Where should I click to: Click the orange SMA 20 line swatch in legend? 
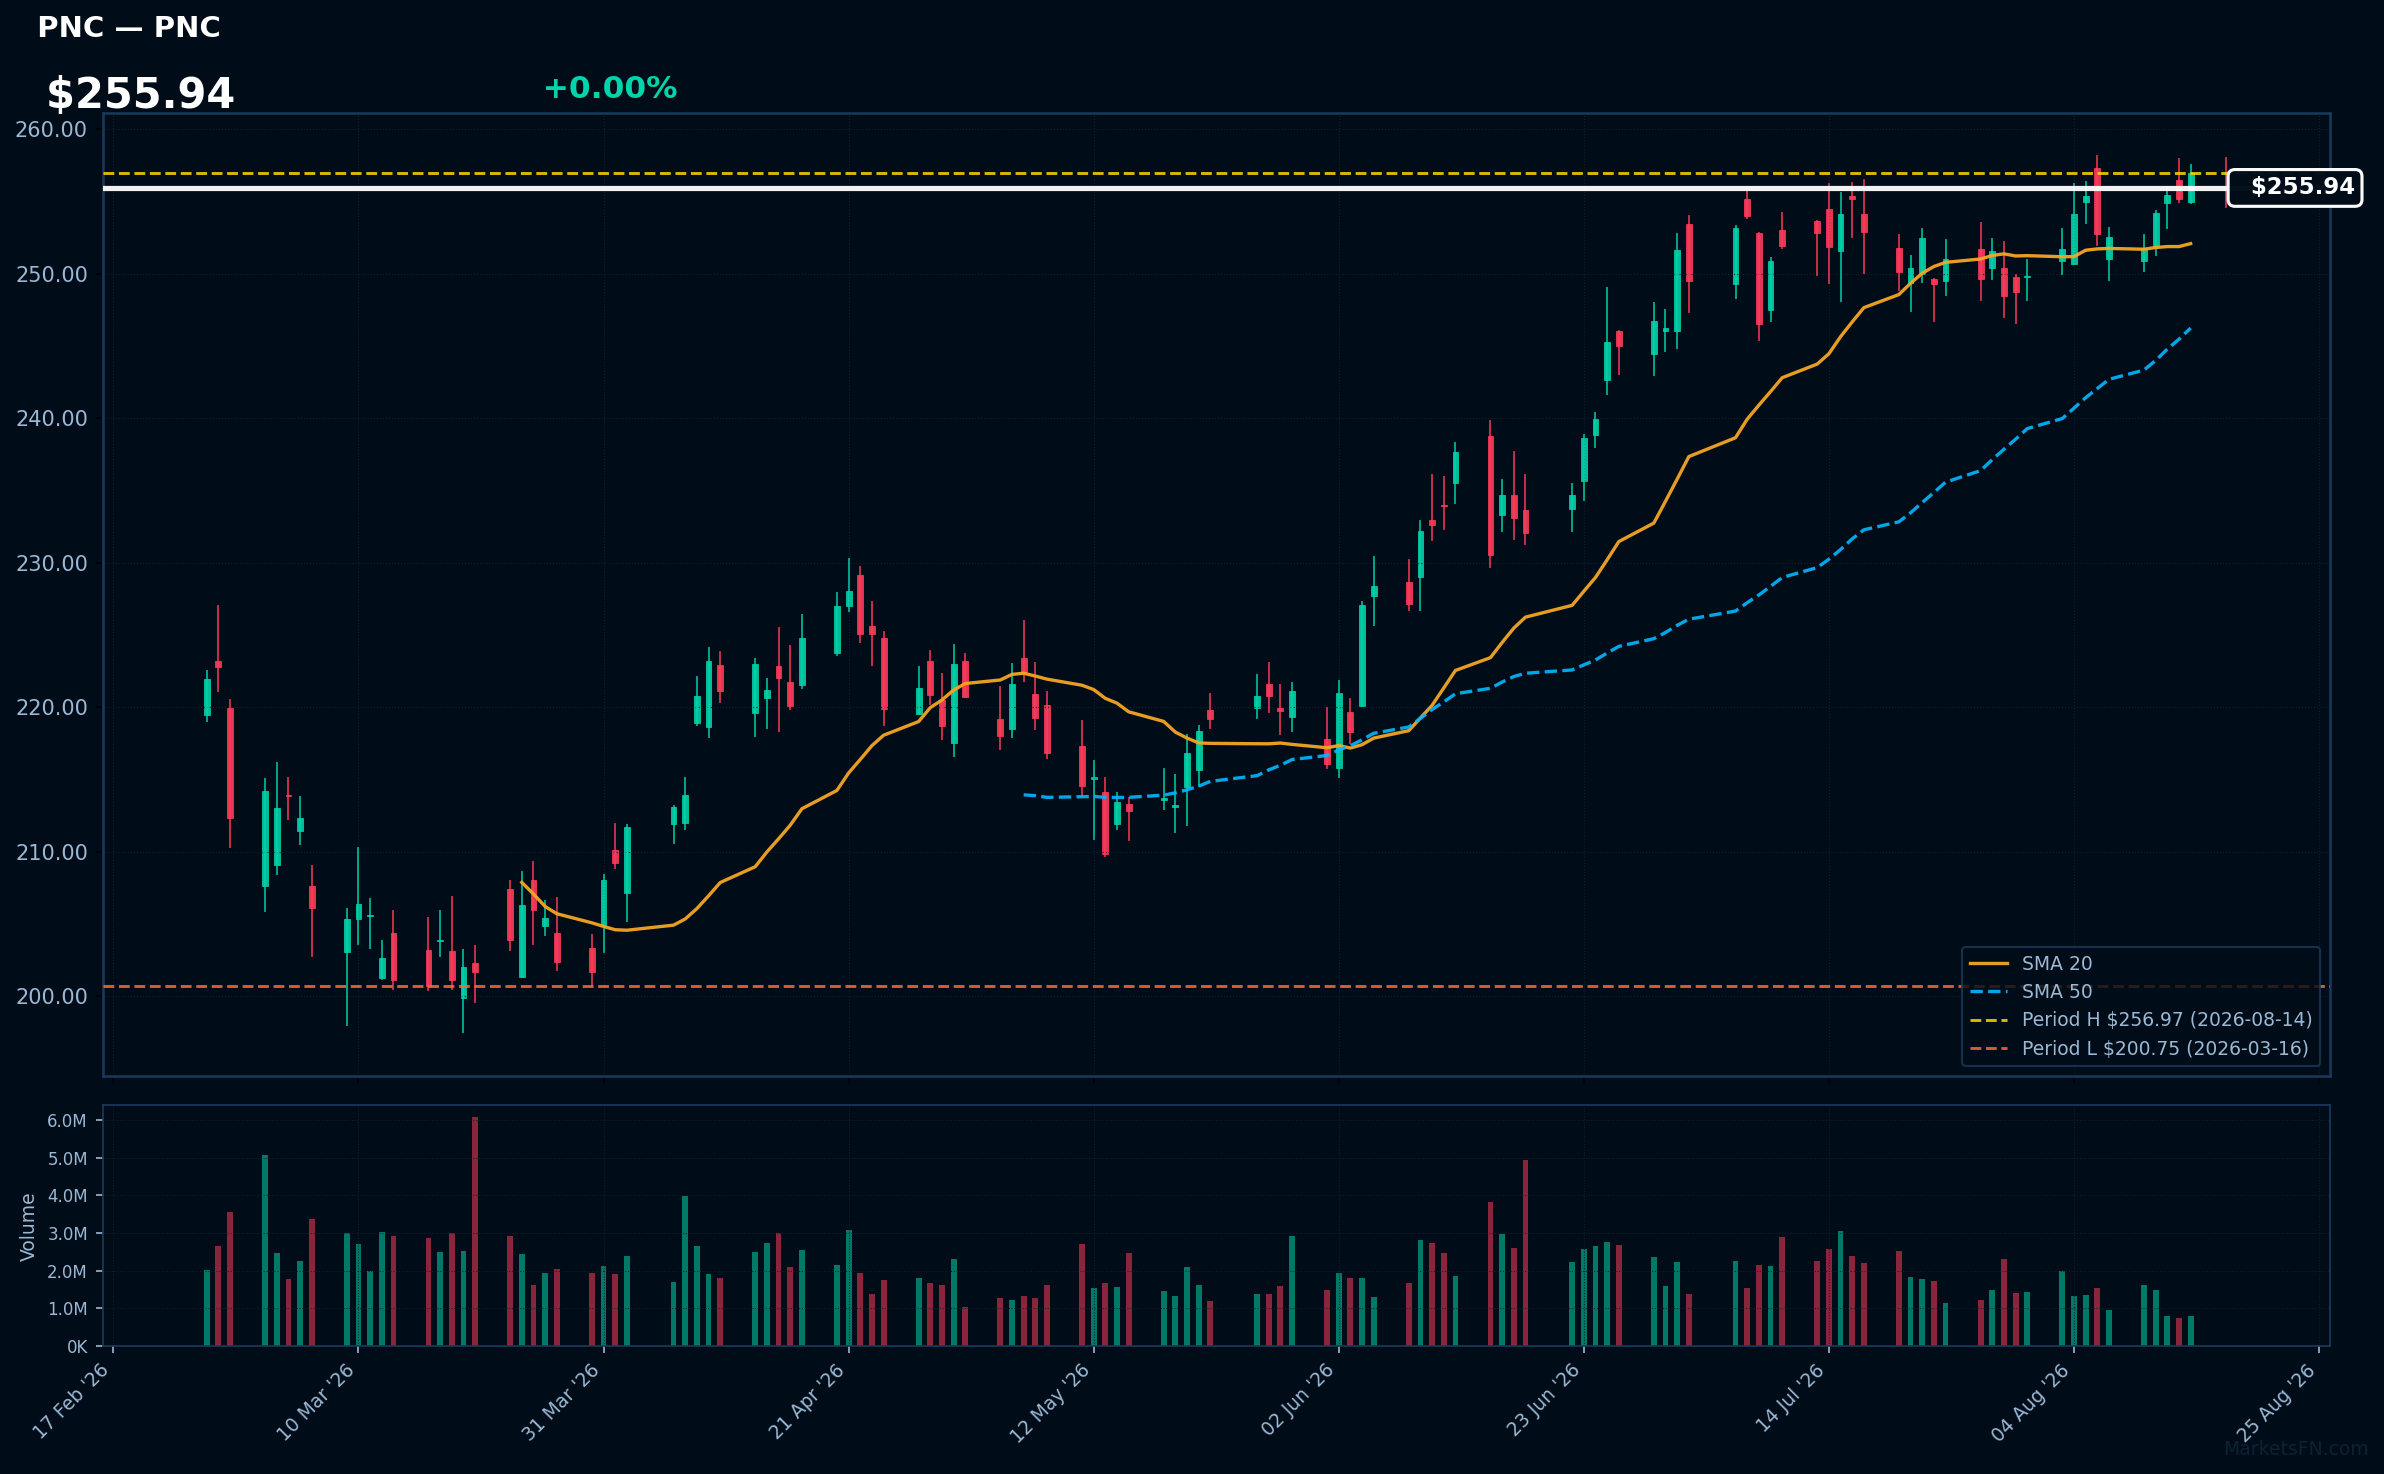point(1989,964)
